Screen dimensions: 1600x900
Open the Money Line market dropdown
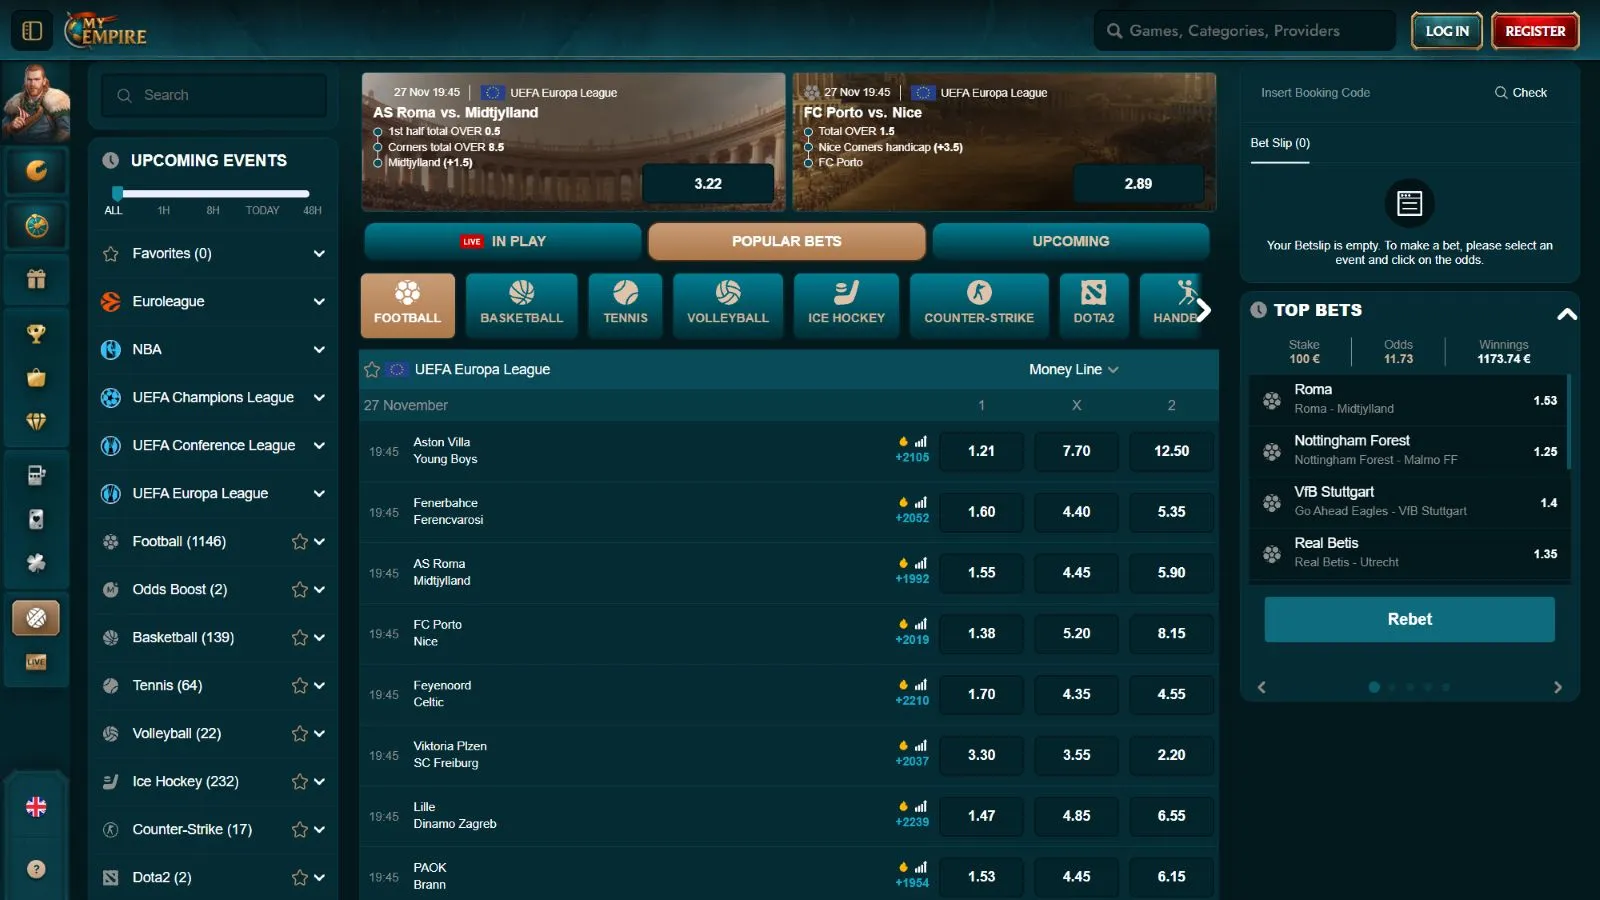[x=1073, y=370]
